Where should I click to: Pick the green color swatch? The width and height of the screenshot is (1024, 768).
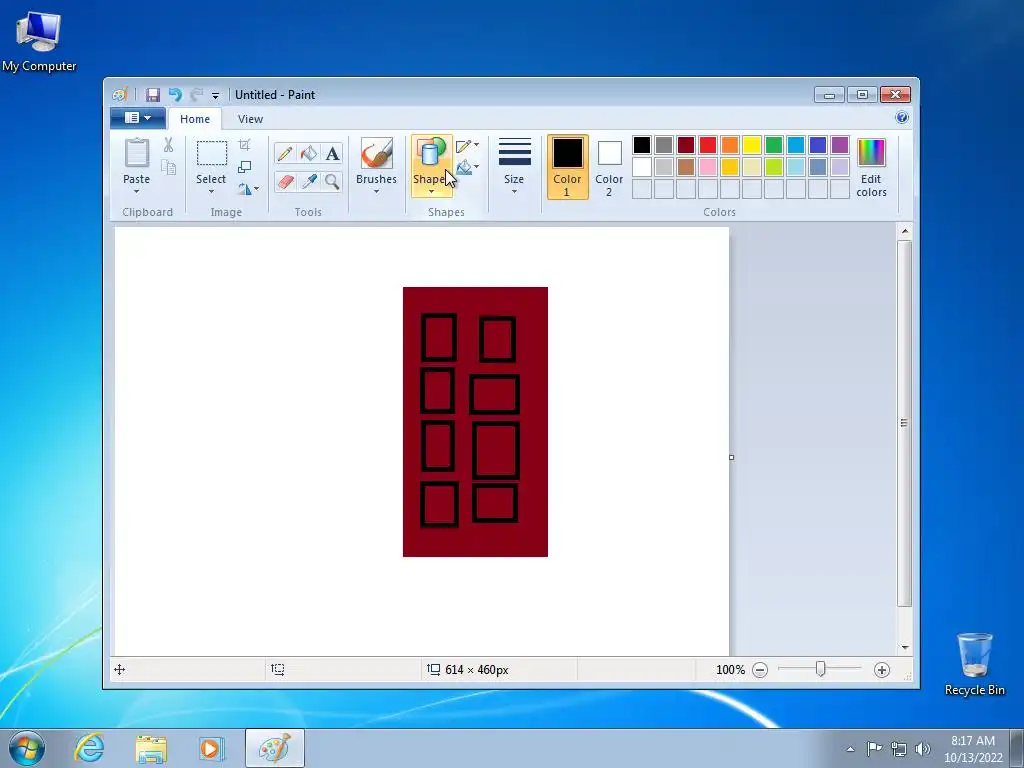point(774,144)
